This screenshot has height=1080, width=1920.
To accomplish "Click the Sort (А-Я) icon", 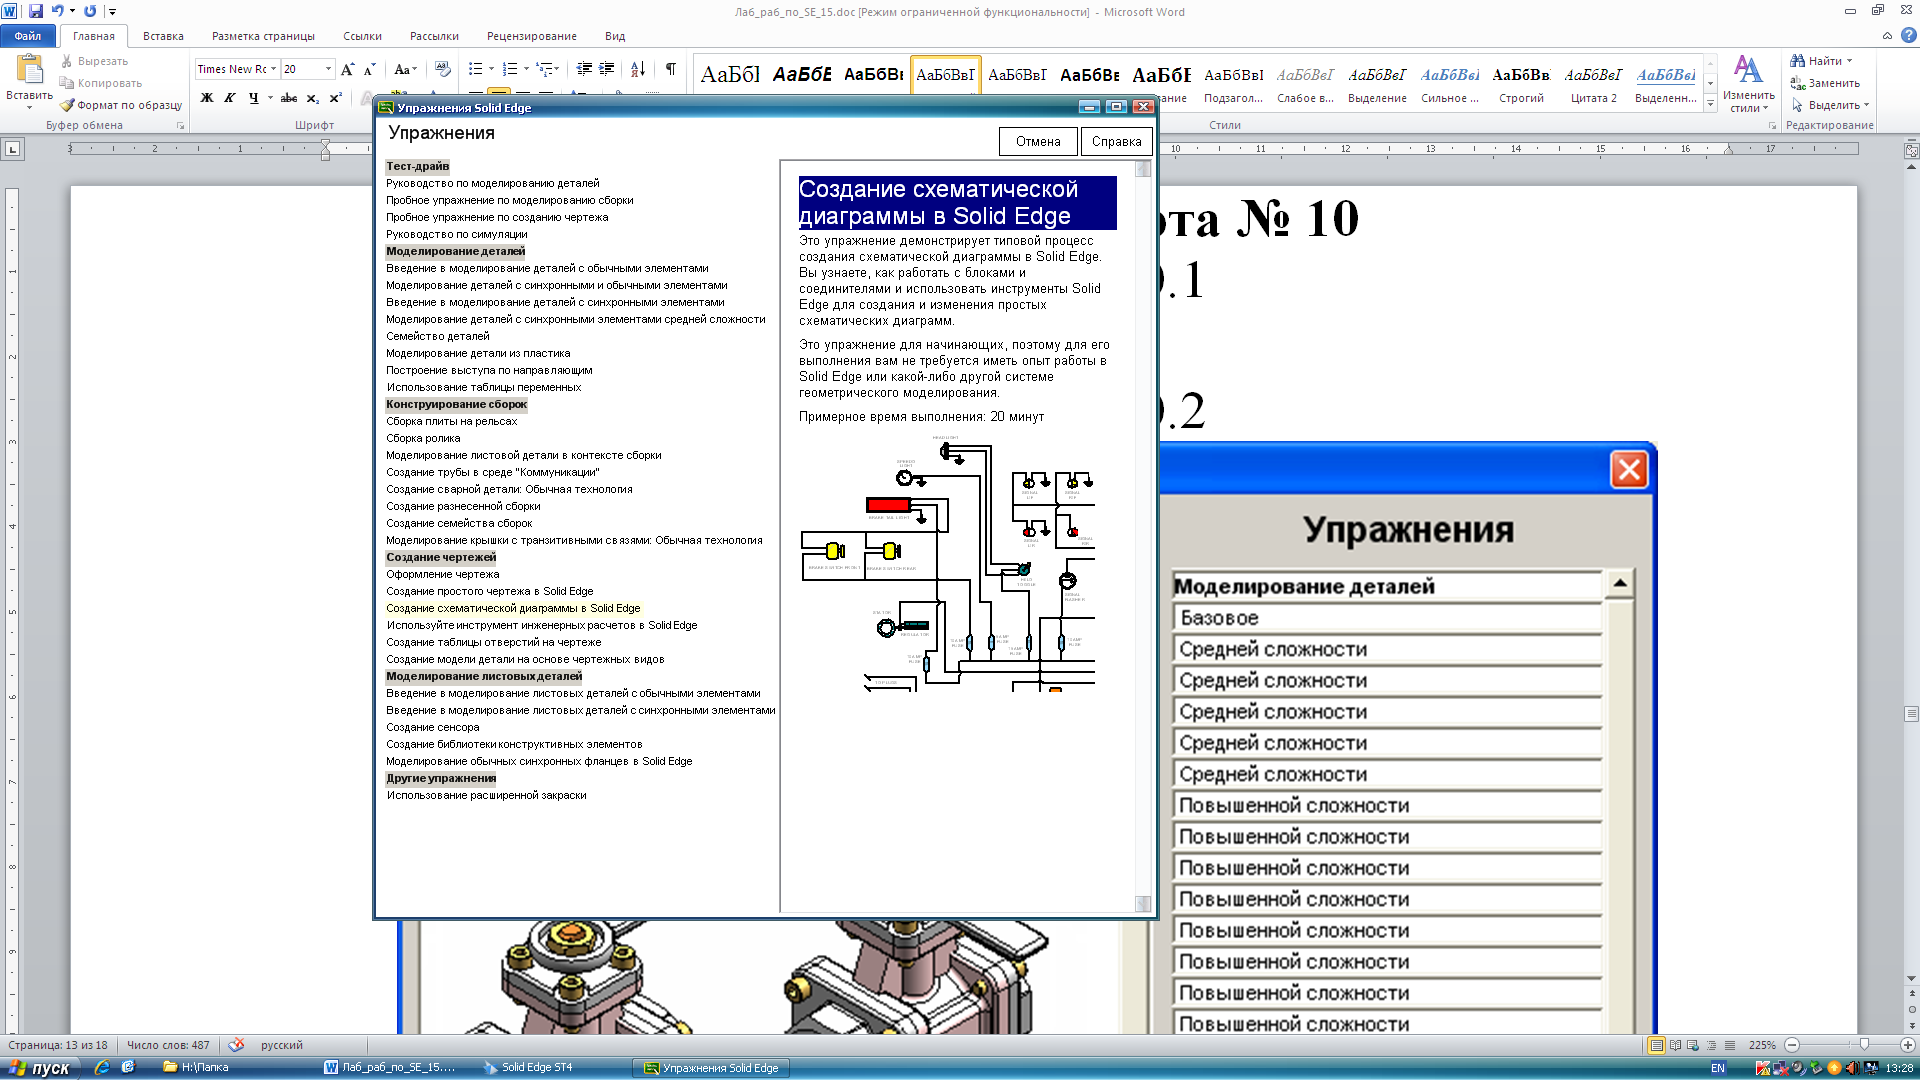I will tap(638, 69).
